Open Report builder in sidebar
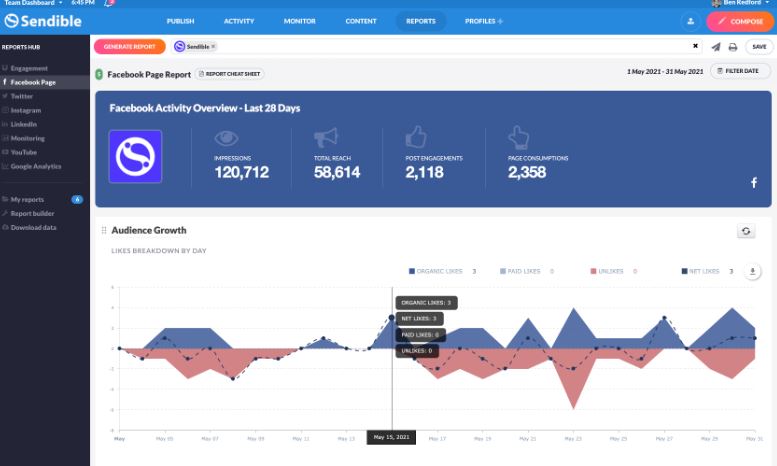The width and height of the screenshot is (777, 466). point(32,213)
